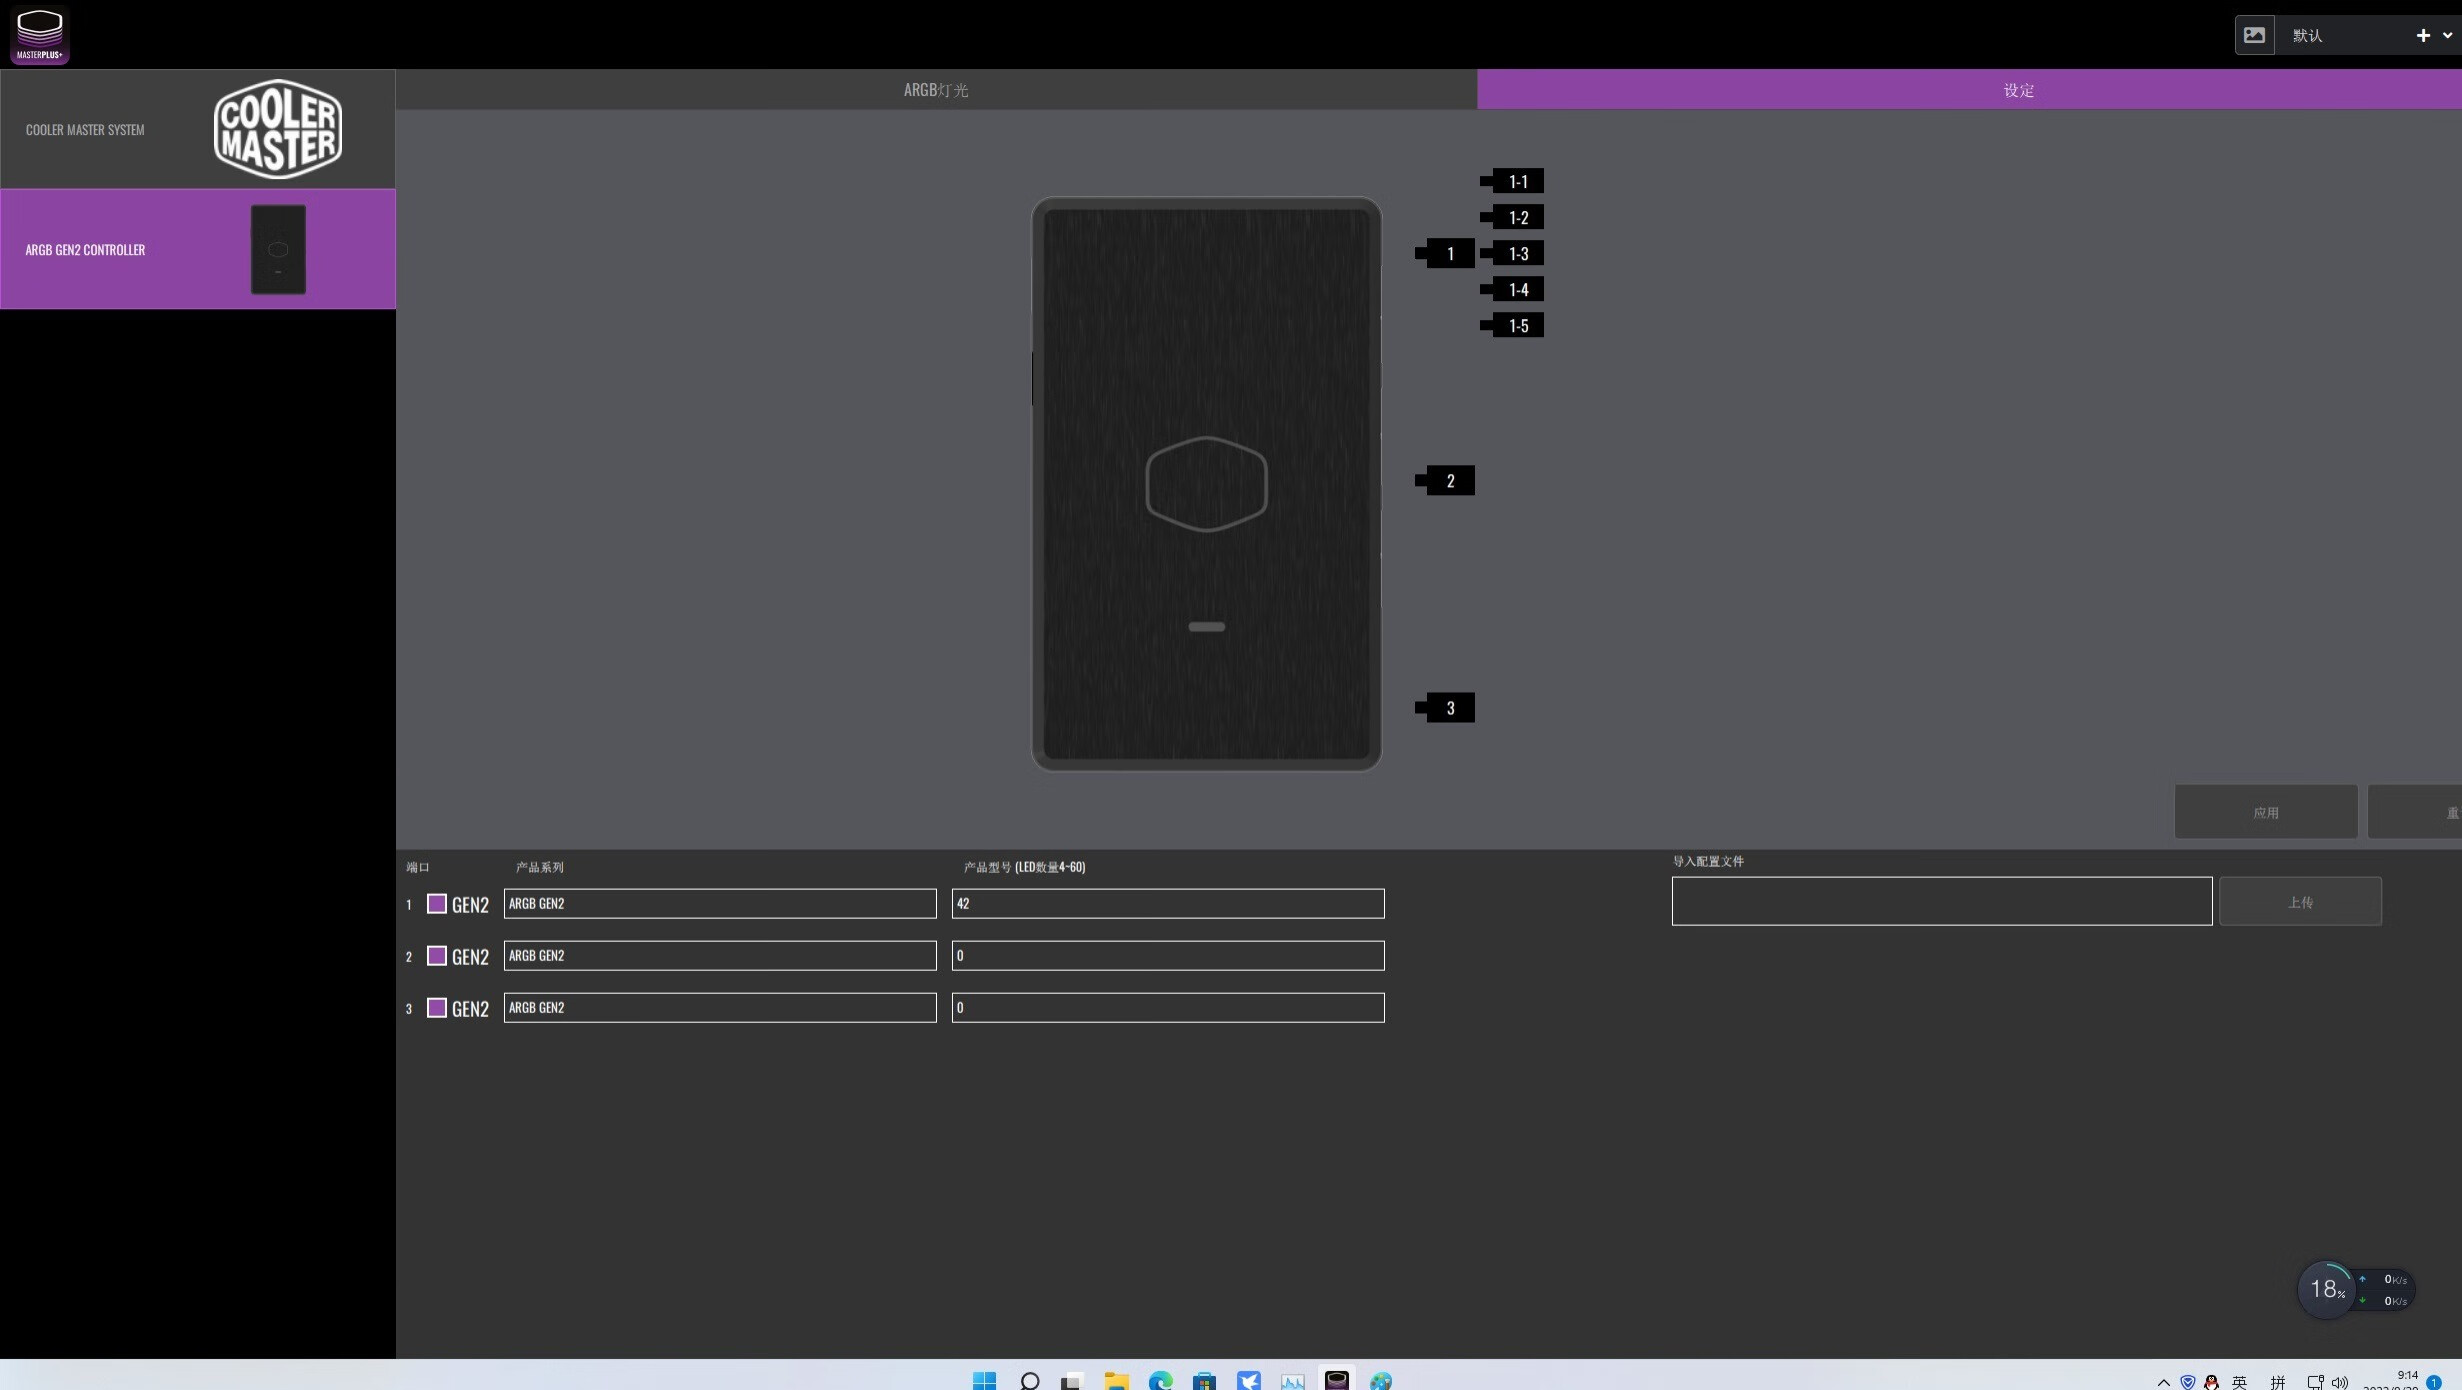Viewport: 2462px width, 1390px height.
Task: Show hidden system tray icons
Action: (2163, 1382)
